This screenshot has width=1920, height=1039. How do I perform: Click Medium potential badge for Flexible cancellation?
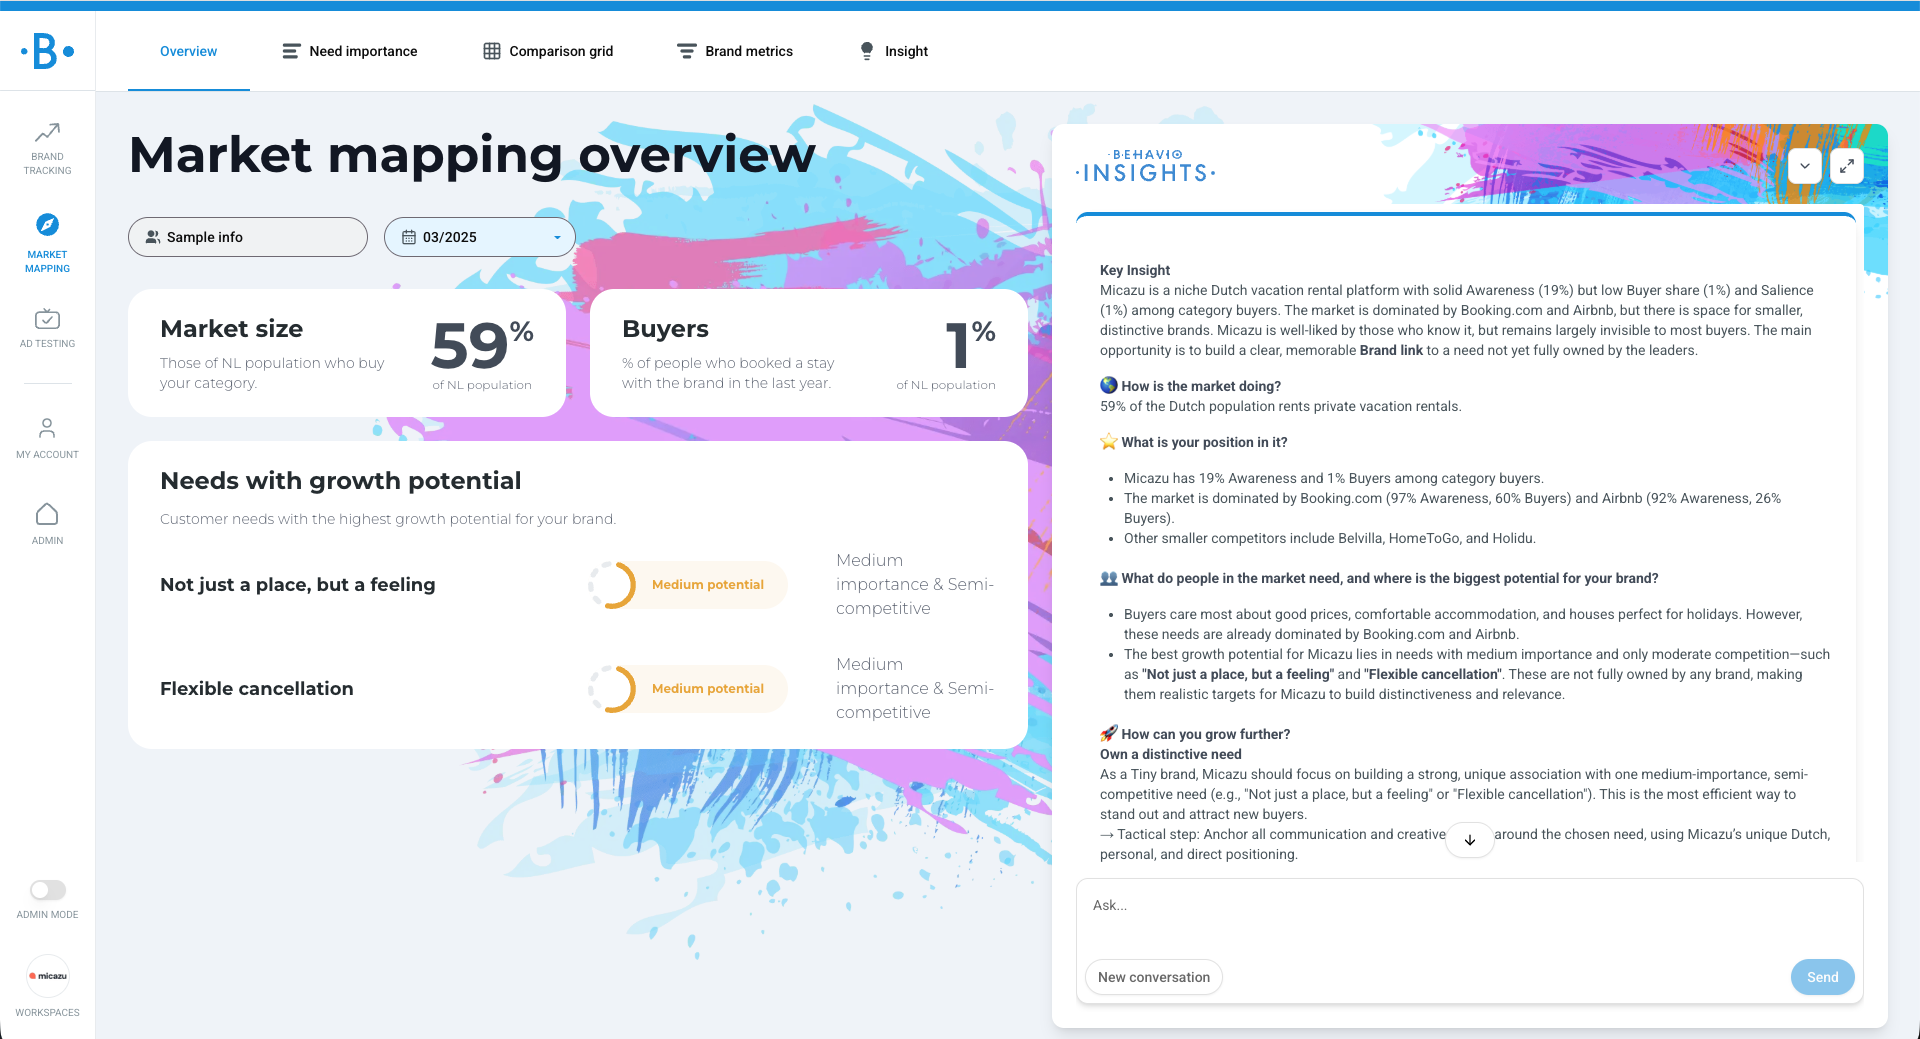coord(708,689)
